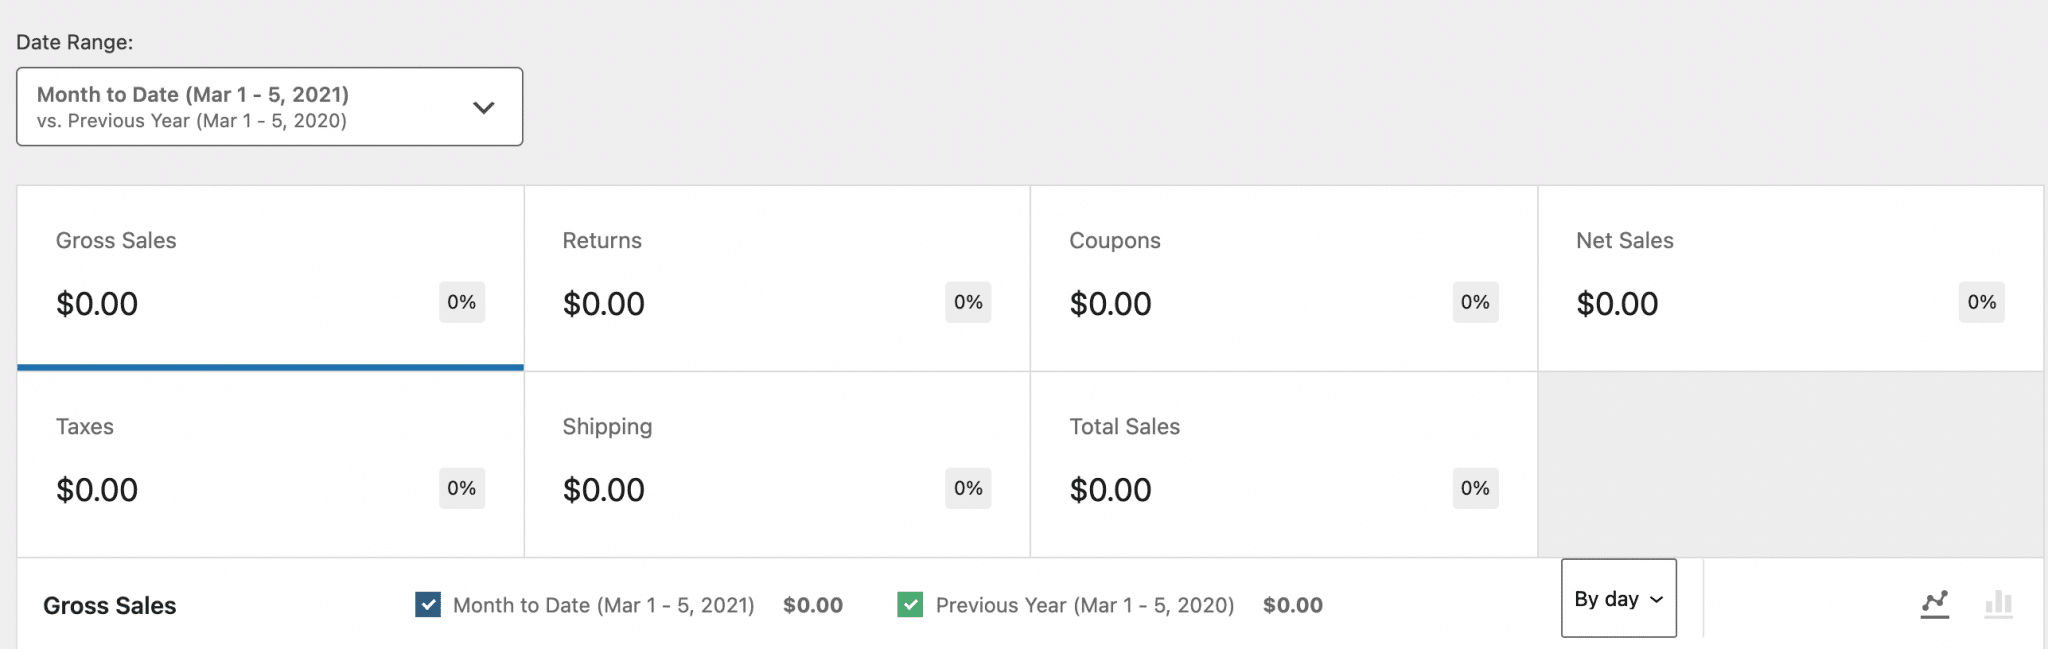
Task: Open the By day interval dropdown
Action: tap(1617, 598)
